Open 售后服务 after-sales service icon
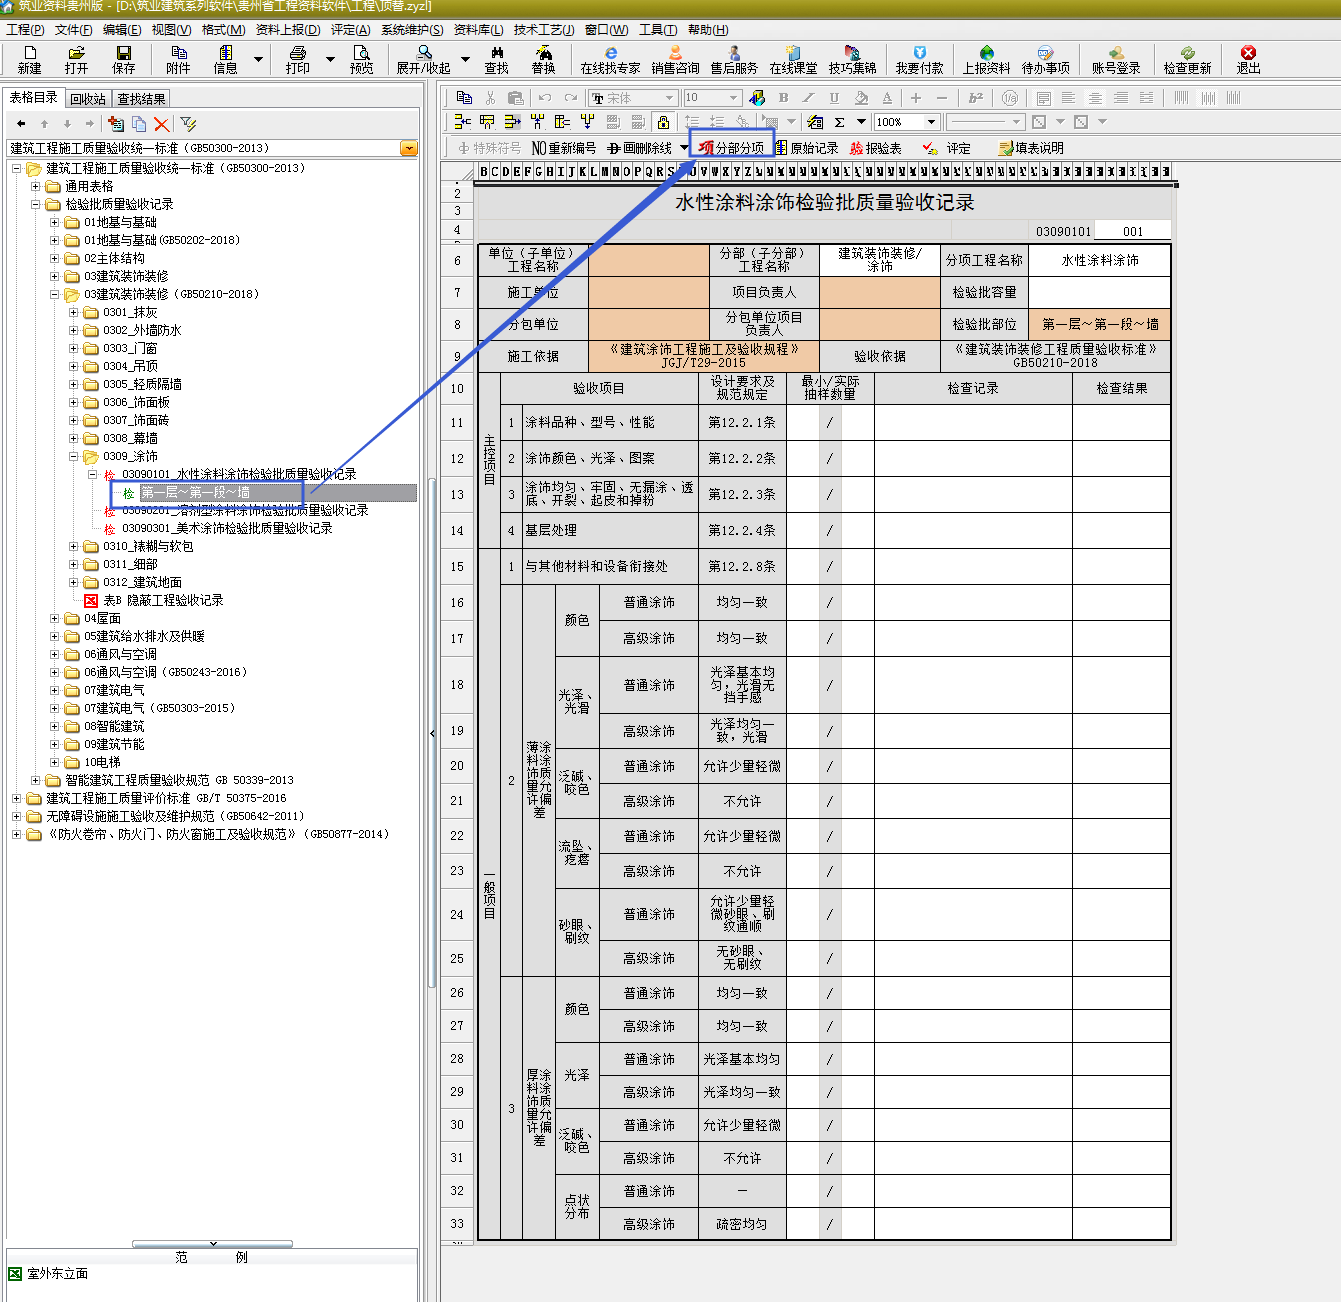This screenshot has height=1302, width=1341. (x=734, y=59)
